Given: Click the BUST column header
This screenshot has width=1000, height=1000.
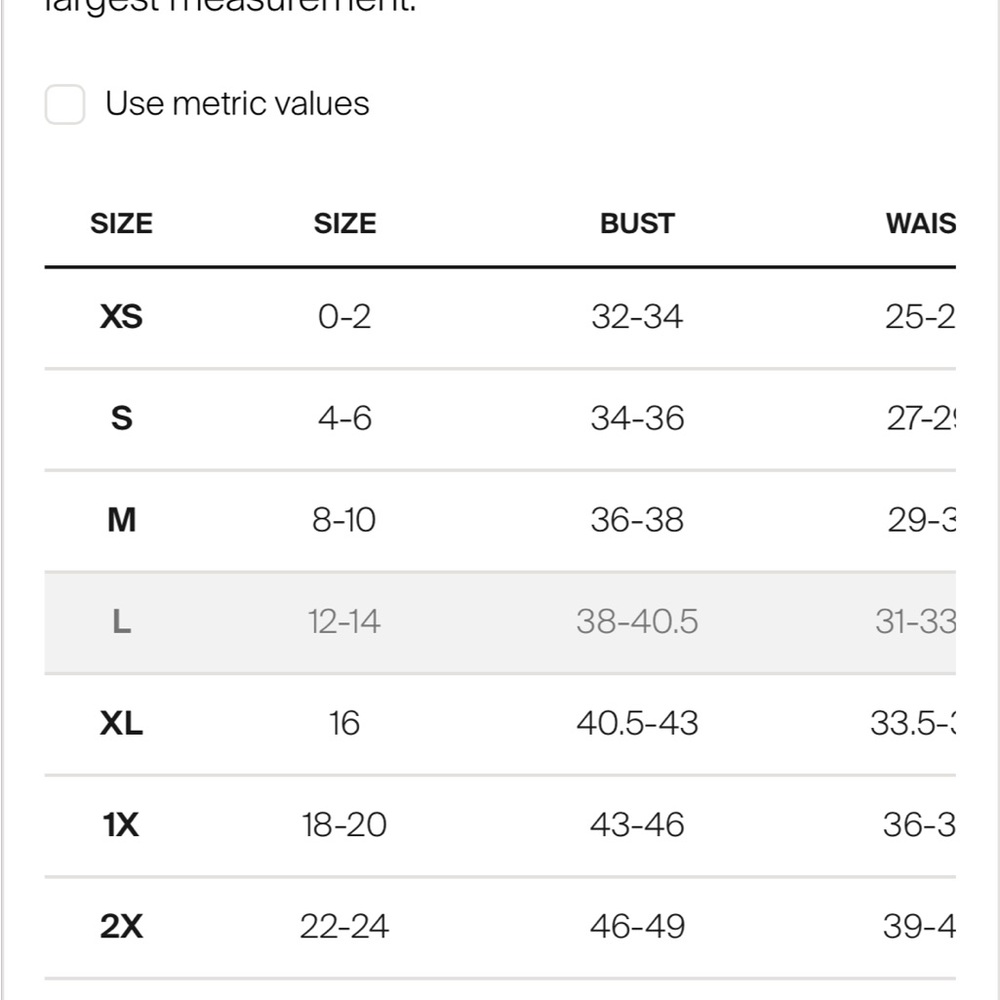Looking at the screenshot, I should 637,223.
